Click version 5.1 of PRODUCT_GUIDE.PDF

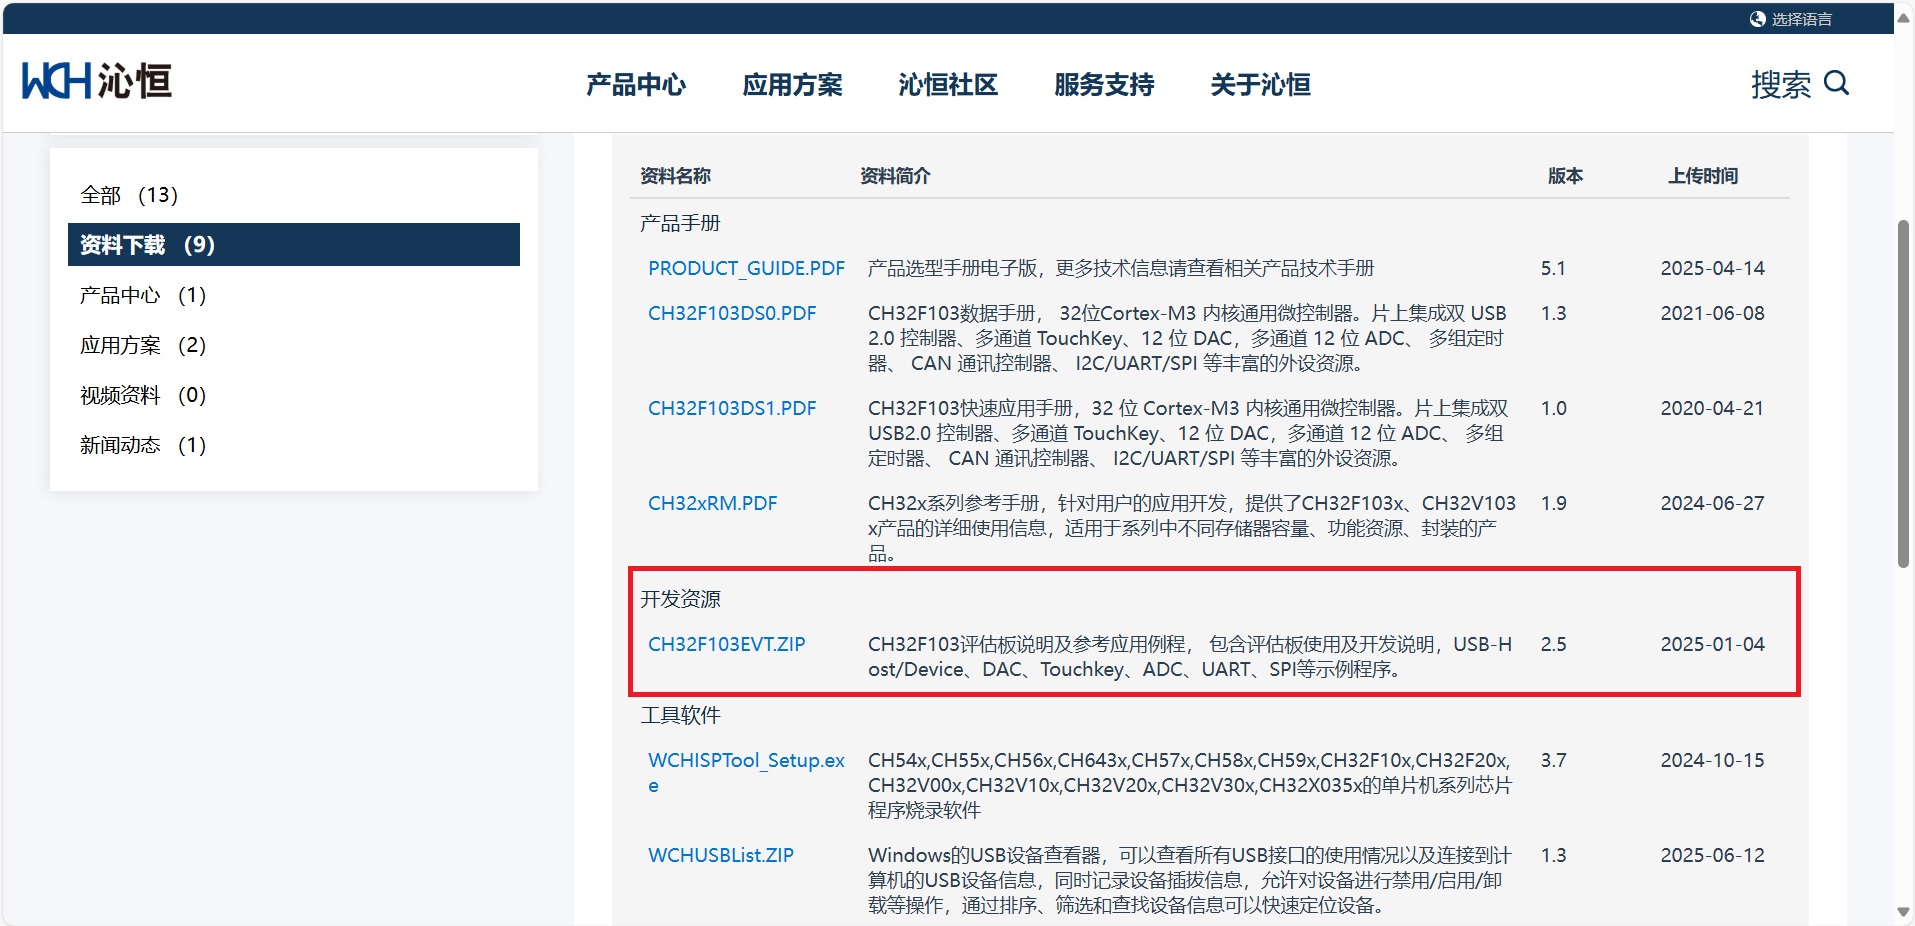(x=1553, y=268)
